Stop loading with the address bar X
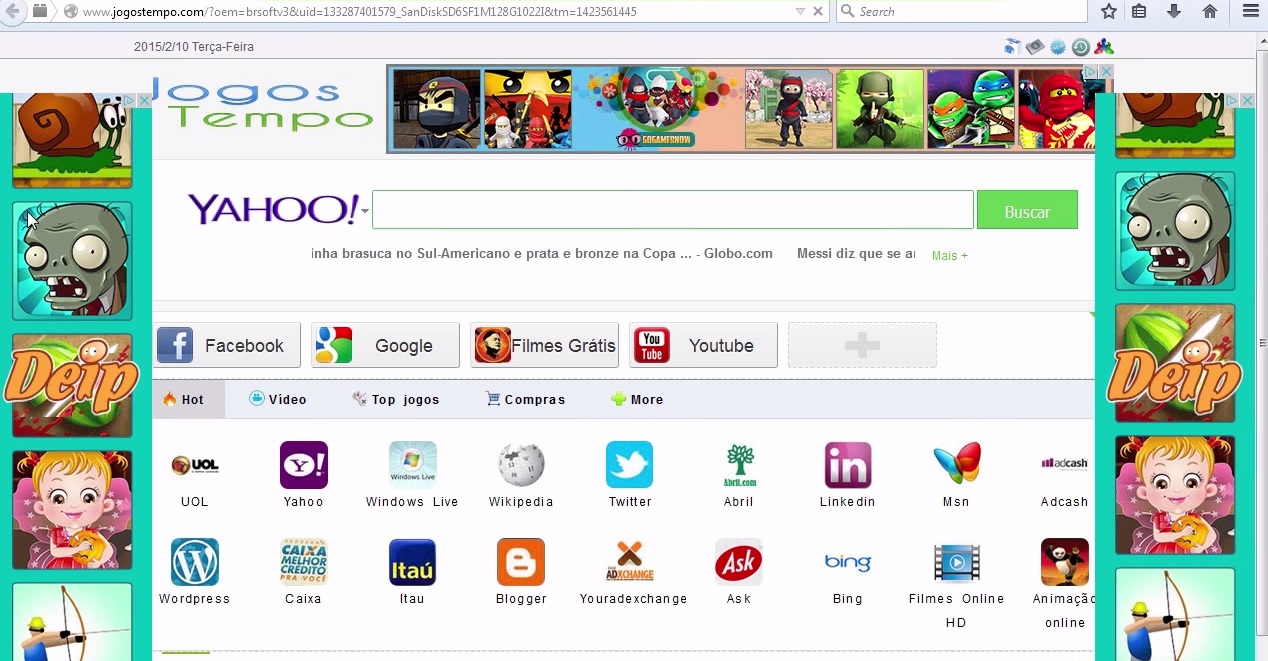Image resolution: width=1268 pixels, height=661 pixels. 818,11
